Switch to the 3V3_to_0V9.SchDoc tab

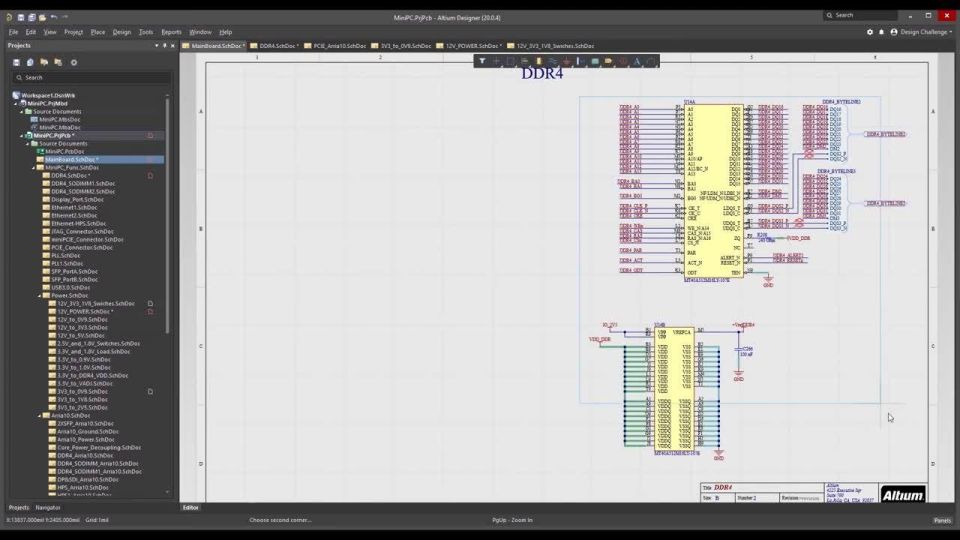[401, 46]
